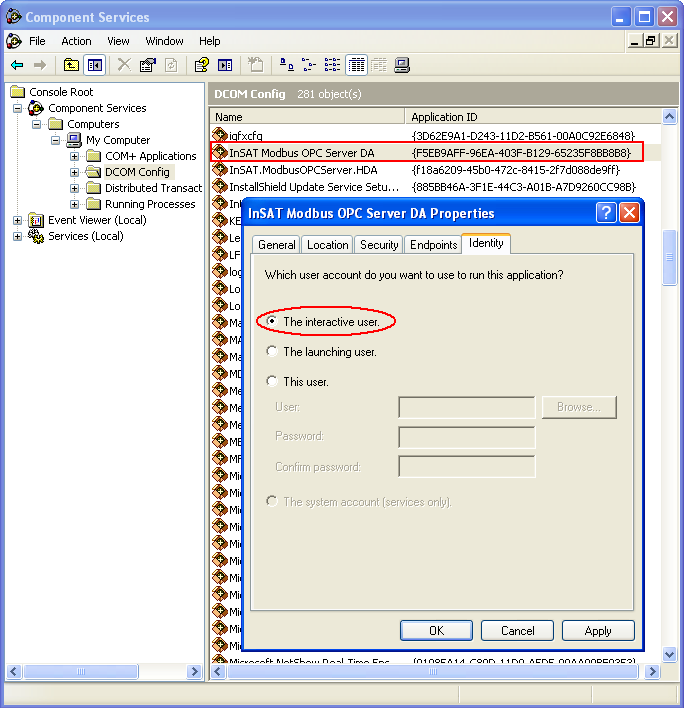685x708 pixels.
Task: Expand the Running Processes node
Action: [75, 205]
